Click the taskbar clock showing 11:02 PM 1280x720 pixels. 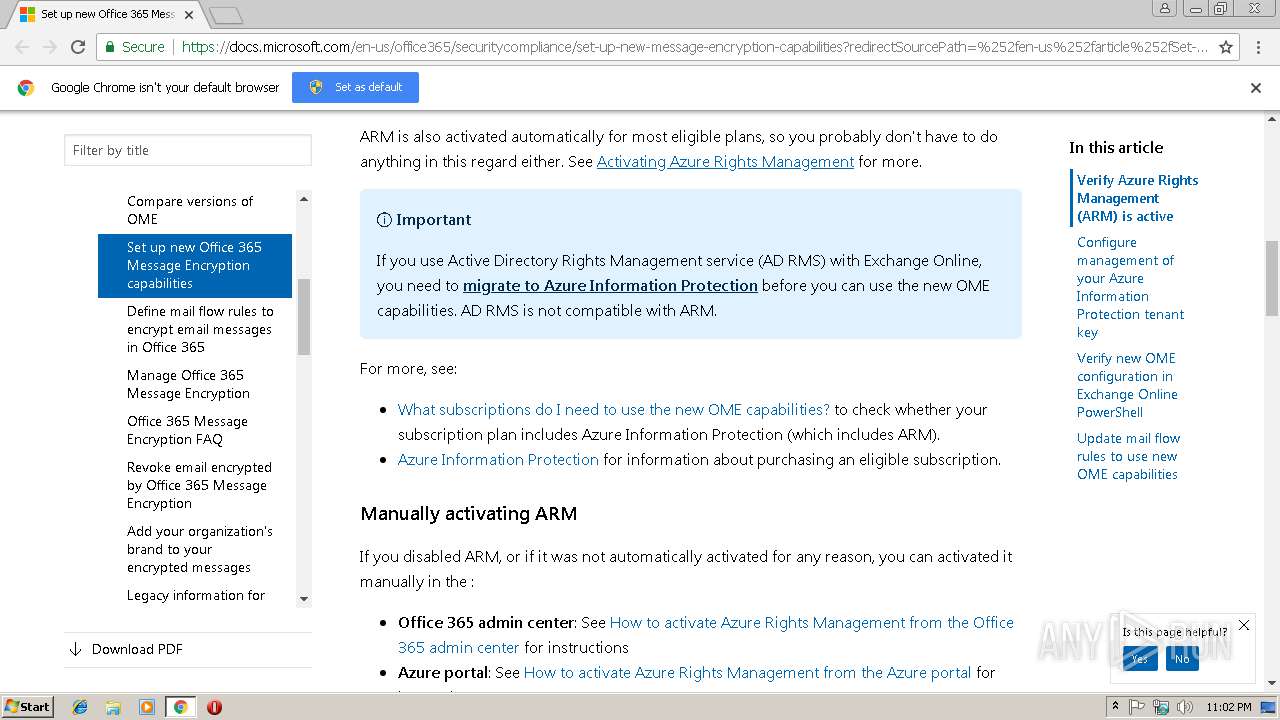click(x=1229, y=707)
